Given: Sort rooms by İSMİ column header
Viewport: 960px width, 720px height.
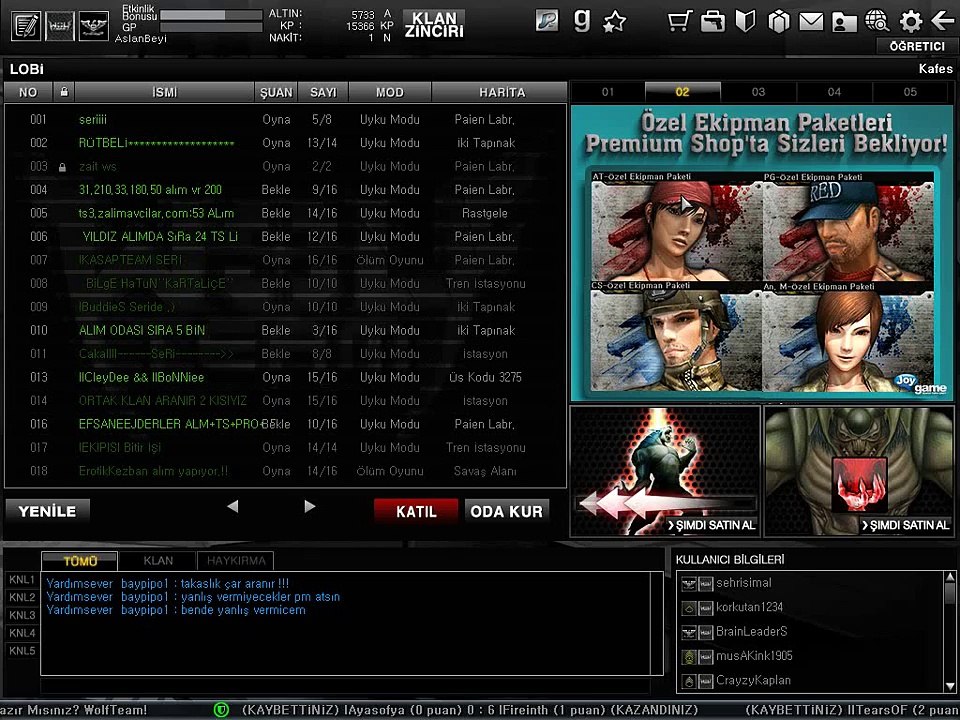Looking at the screenshot, I should [164, 92].
